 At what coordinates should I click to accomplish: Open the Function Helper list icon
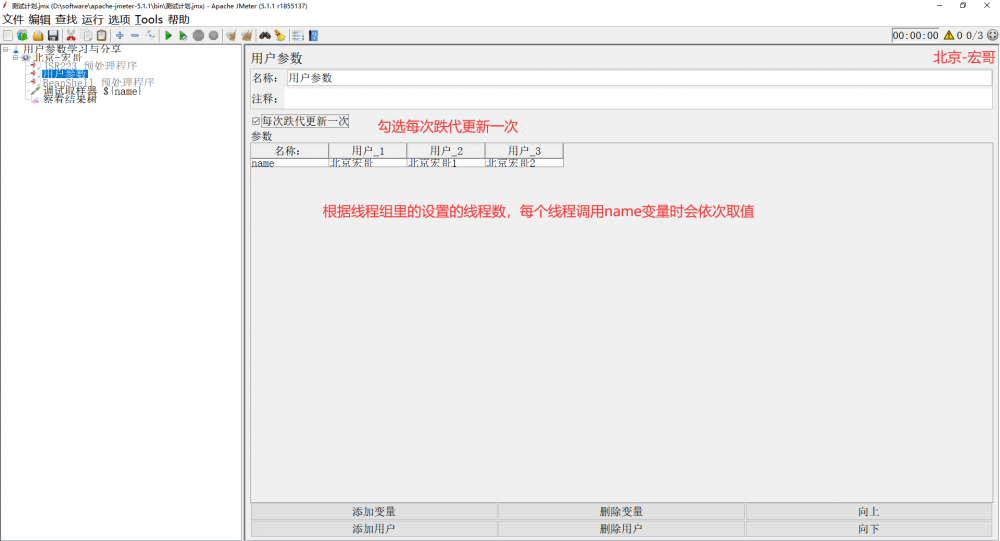tap(298, 36)
